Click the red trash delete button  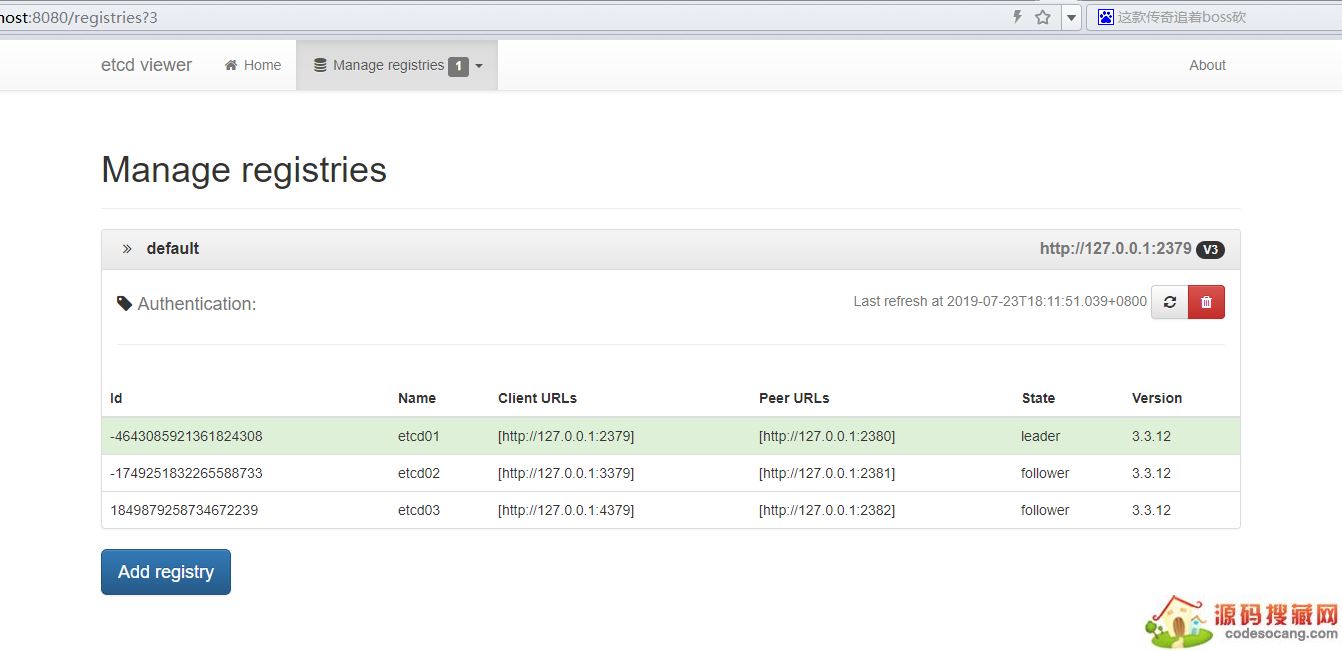(1206, 302)
